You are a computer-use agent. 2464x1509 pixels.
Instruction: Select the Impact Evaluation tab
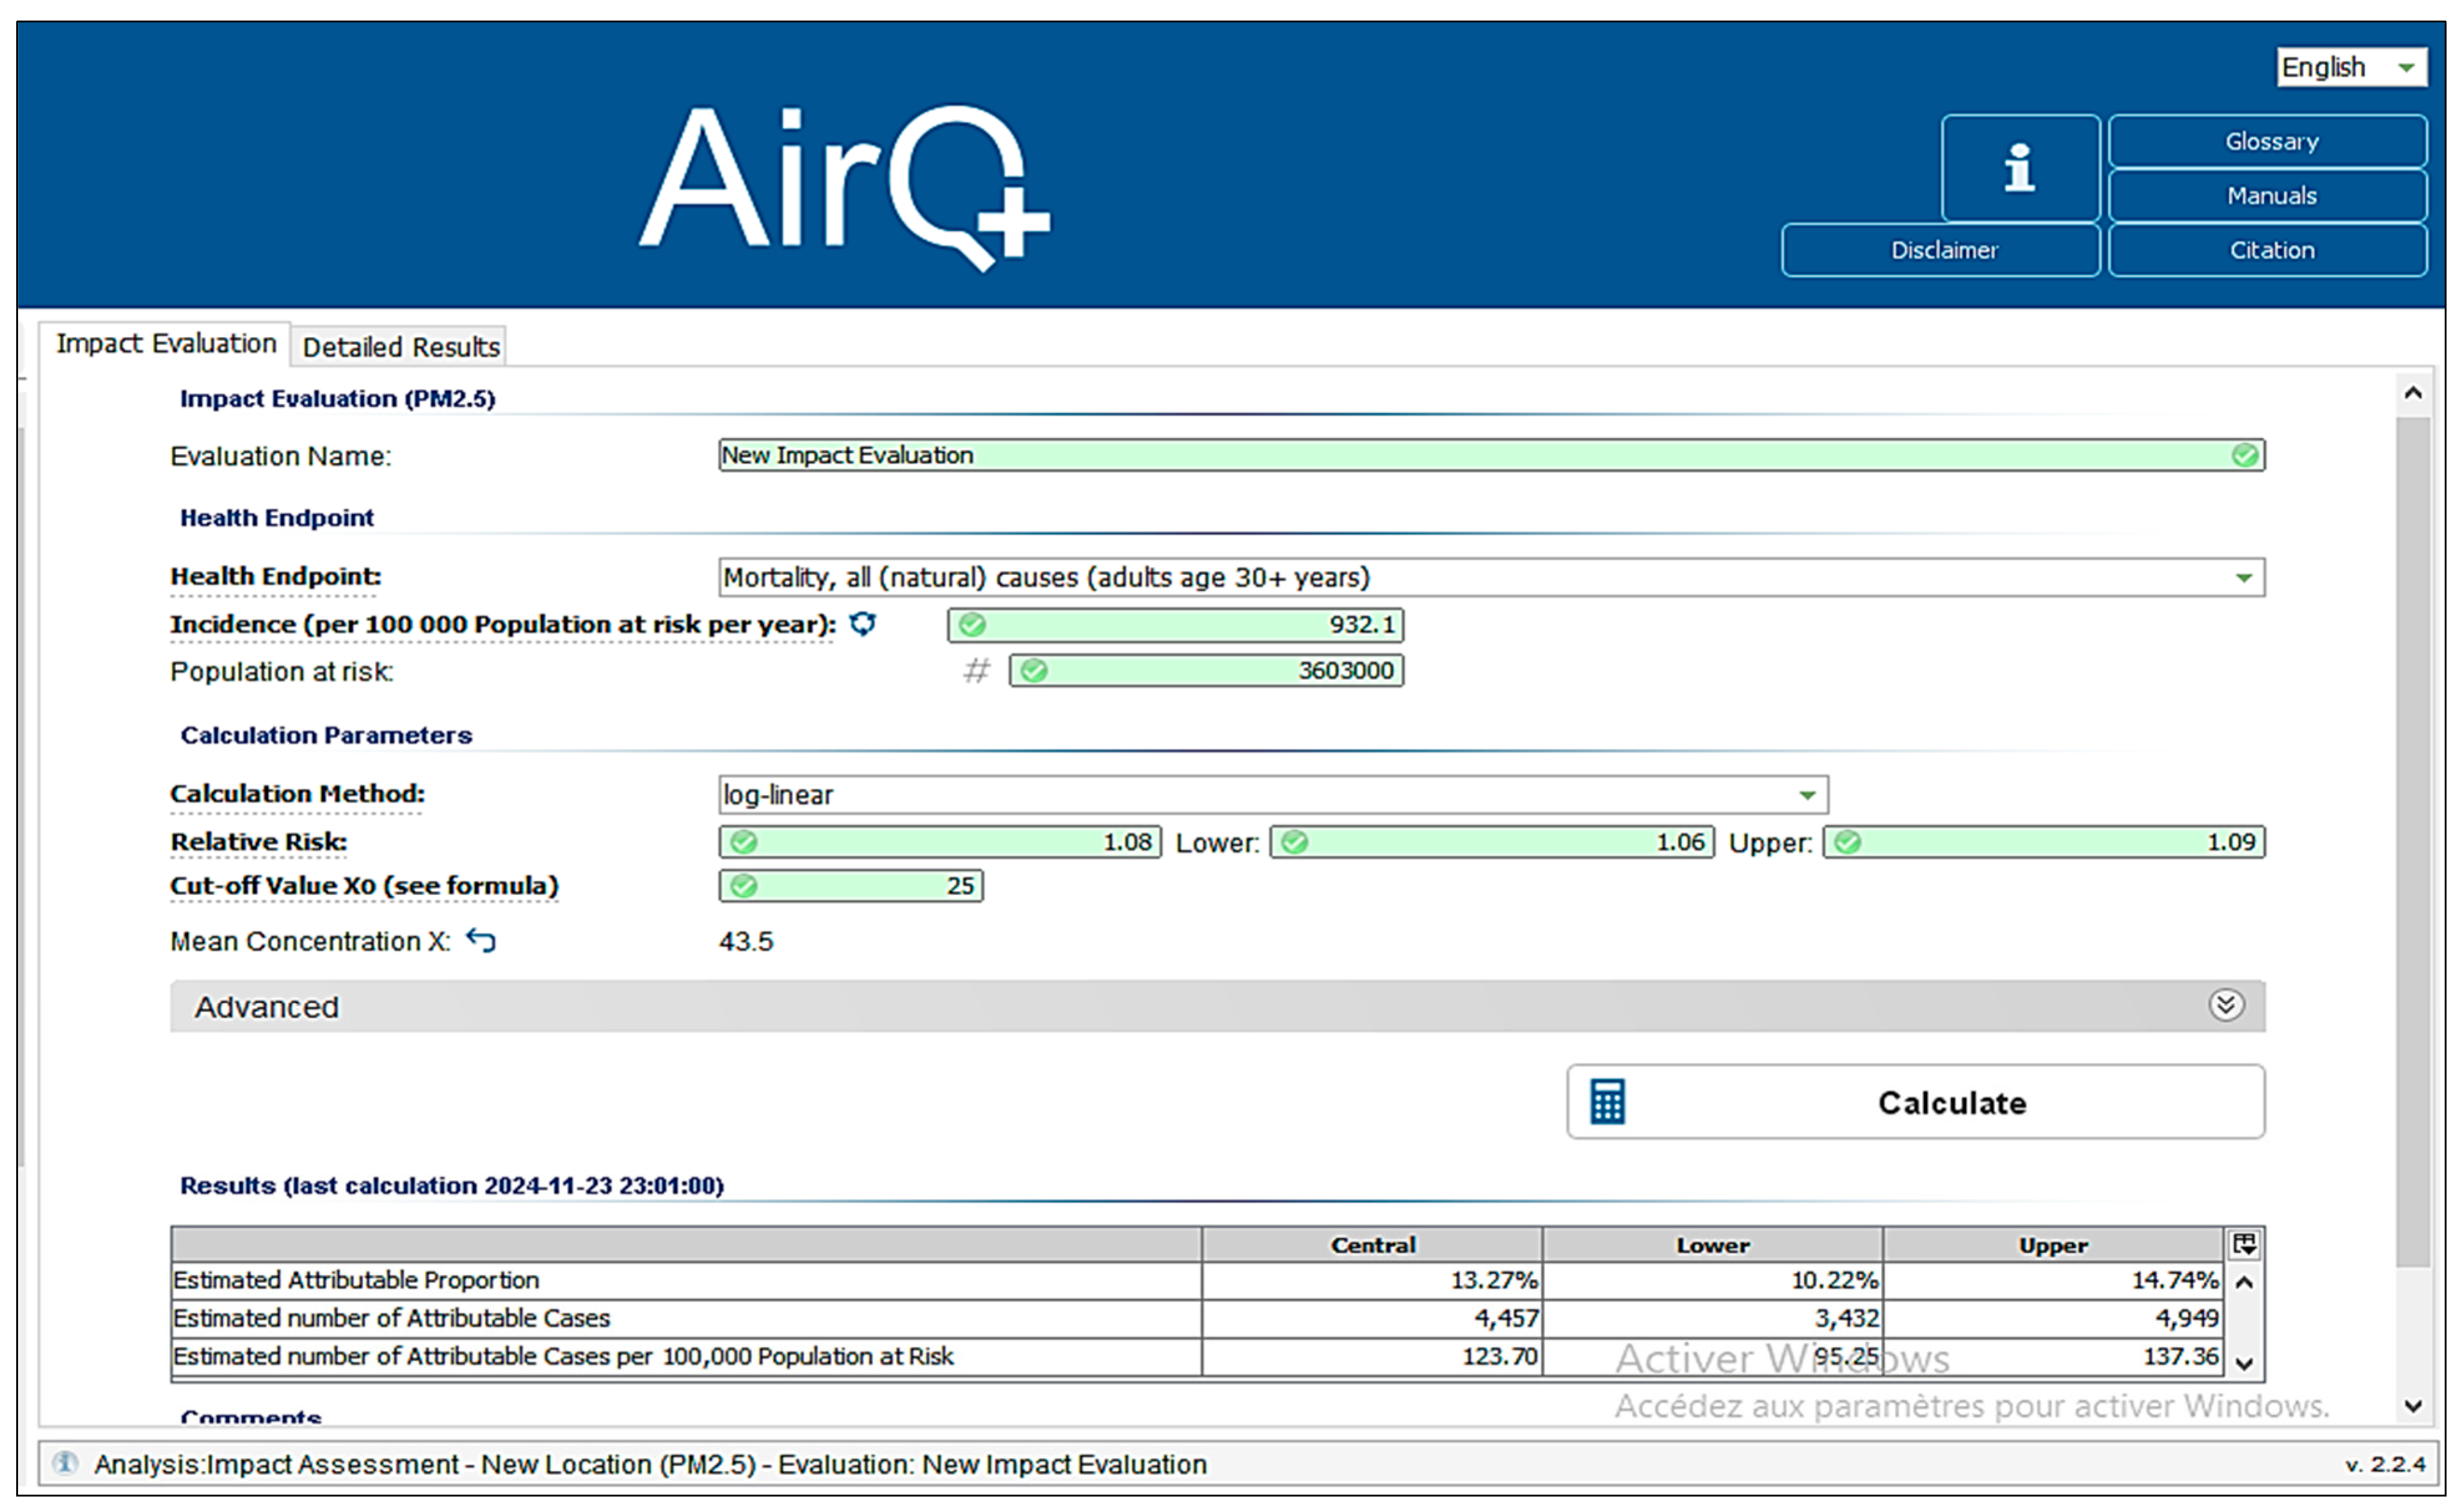click(166, 343)
